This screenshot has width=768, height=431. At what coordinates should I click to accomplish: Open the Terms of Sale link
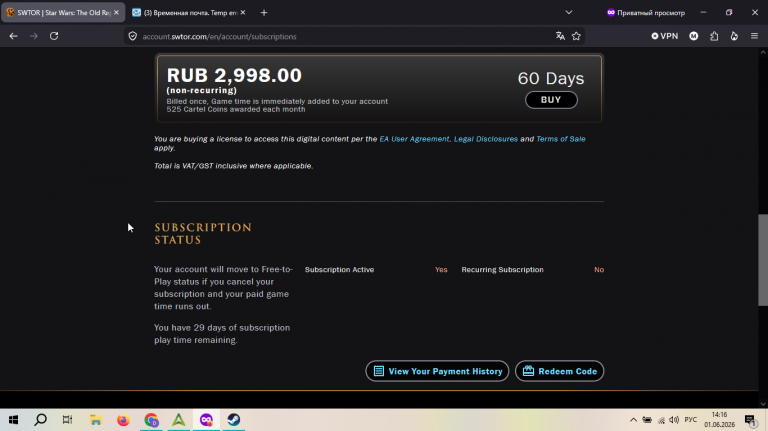click(561, 139)
